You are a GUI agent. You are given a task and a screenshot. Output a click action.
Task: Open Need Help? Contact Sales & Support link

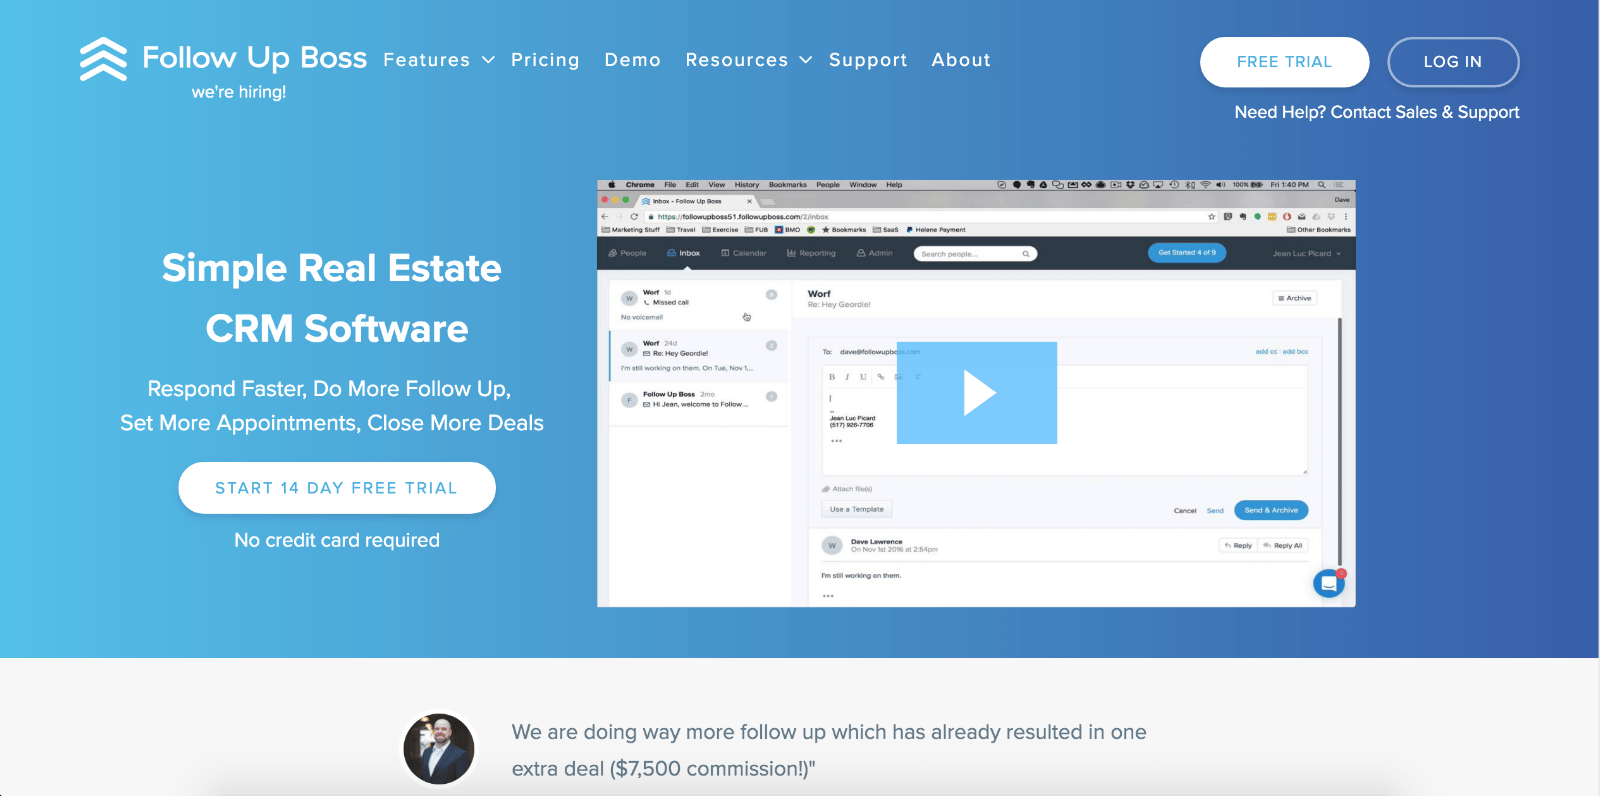(x=1377, y=112)
